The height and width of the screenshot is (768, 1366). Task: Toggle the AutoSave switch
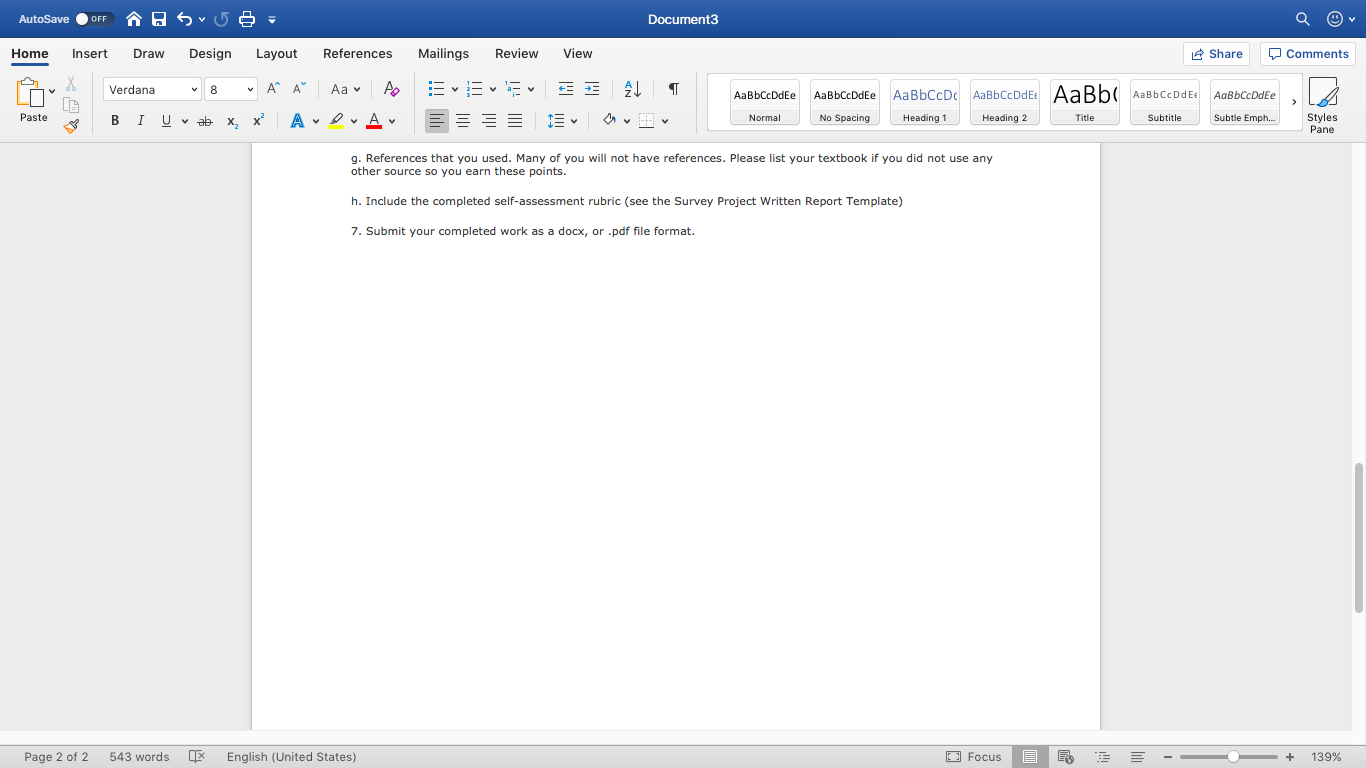[x=95, y=19]
